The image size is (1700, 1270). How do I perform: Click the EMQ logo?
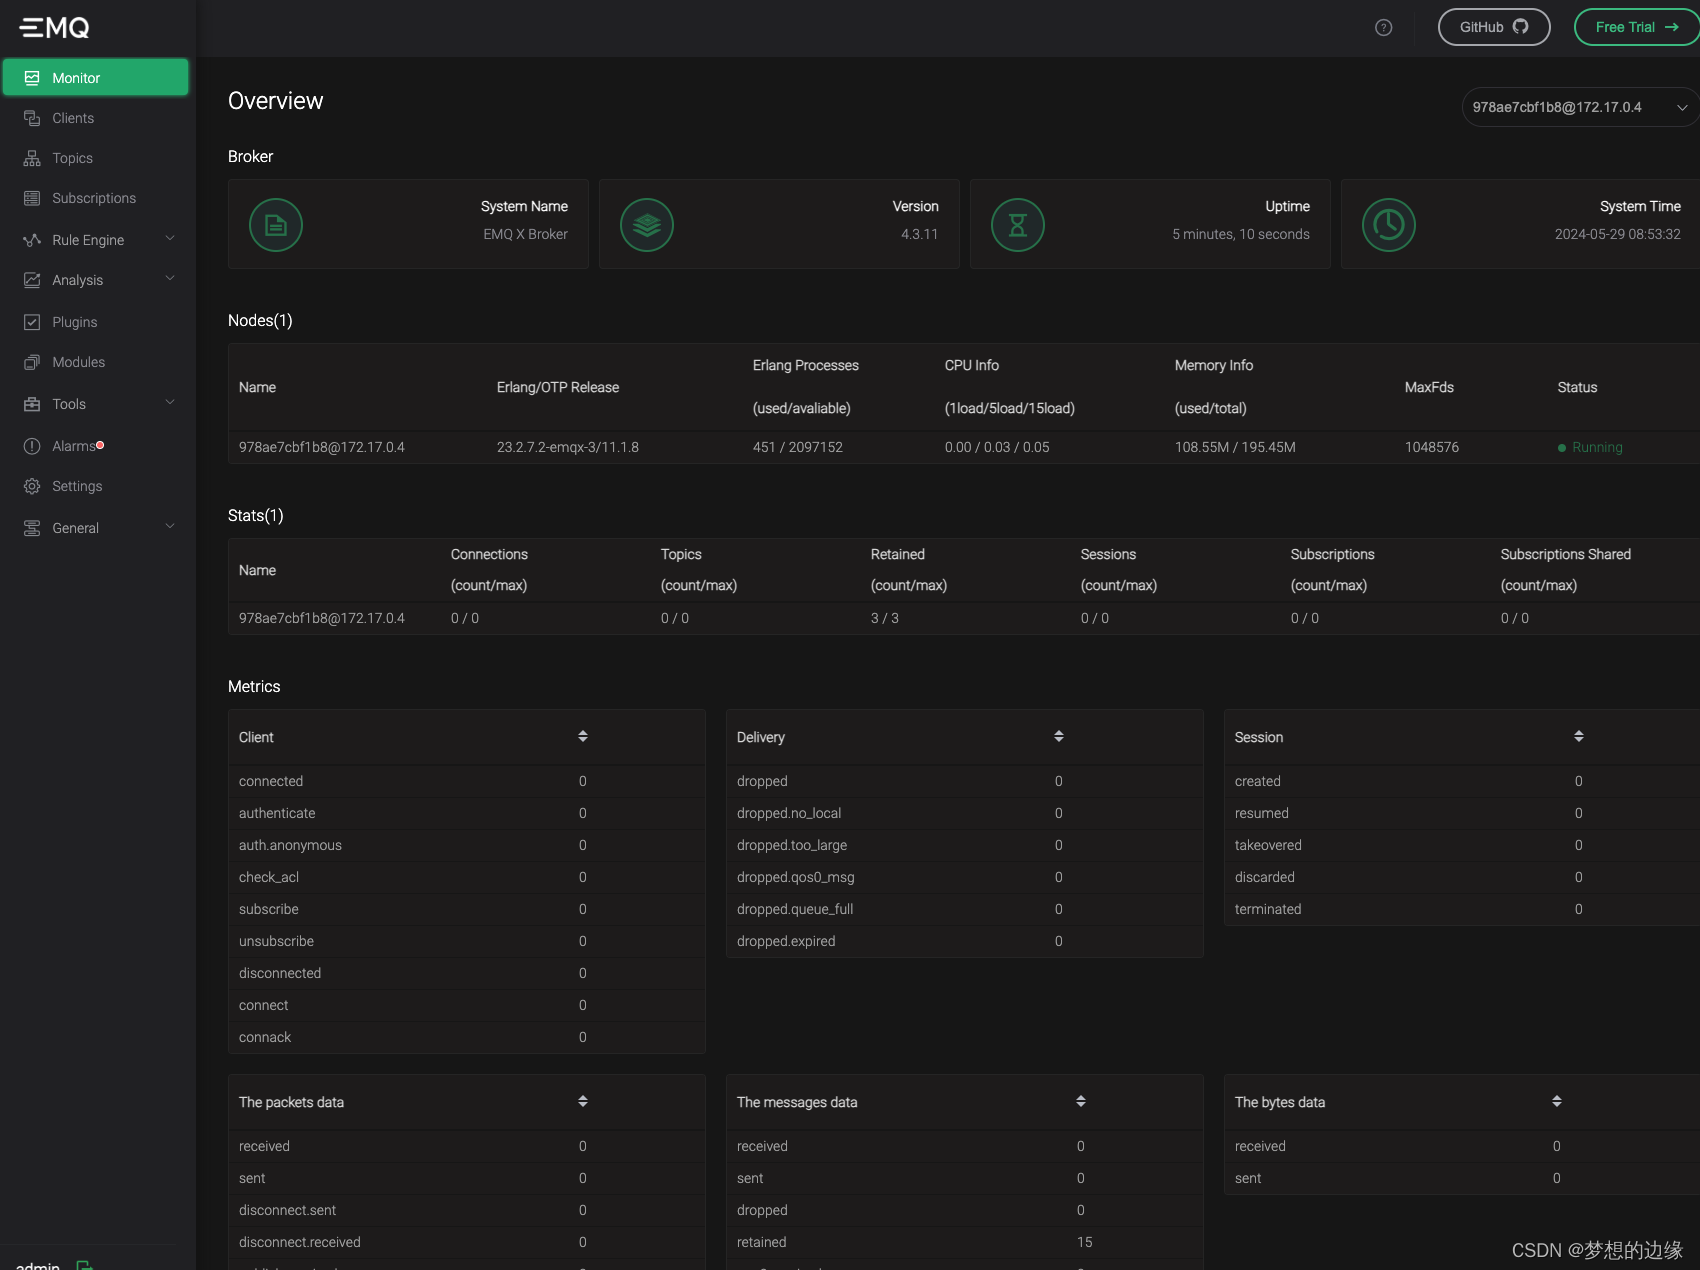point(55,28)
